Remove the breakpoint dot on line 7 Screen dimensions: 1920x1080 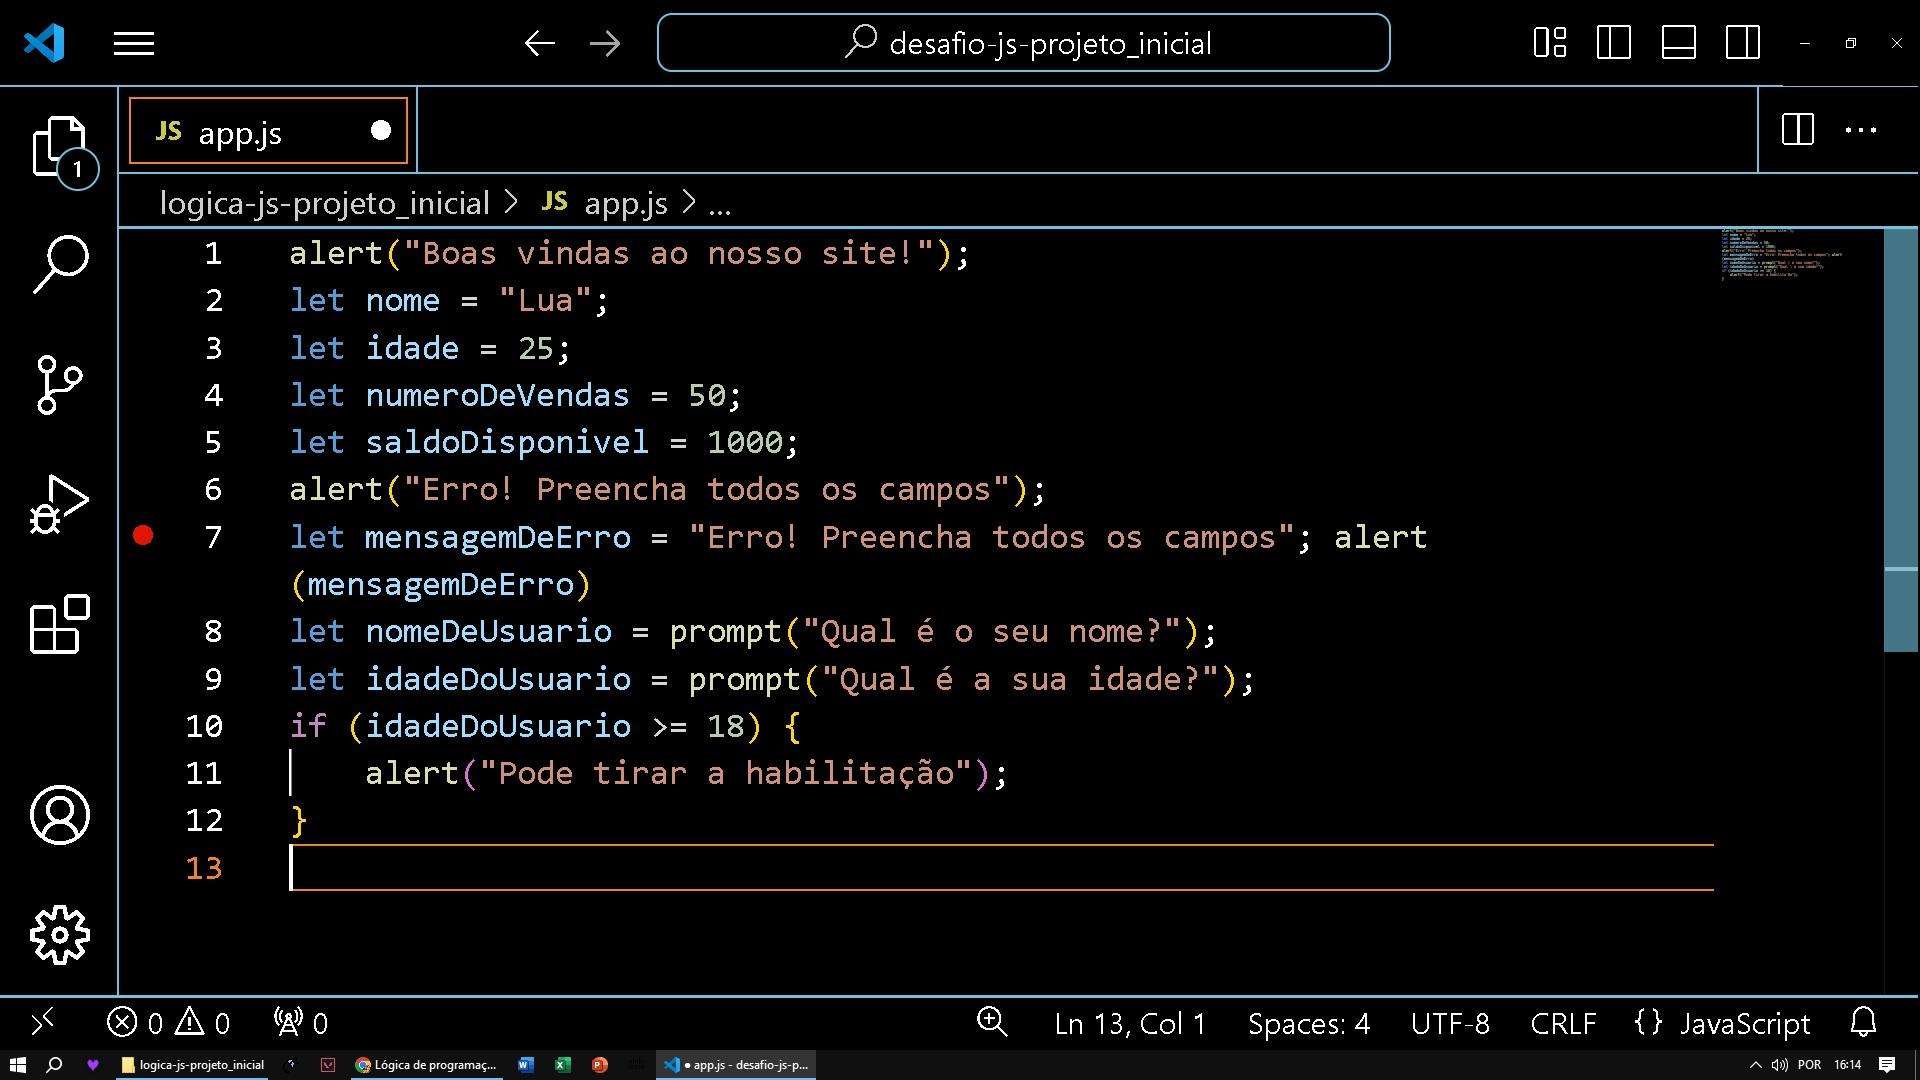143,536
